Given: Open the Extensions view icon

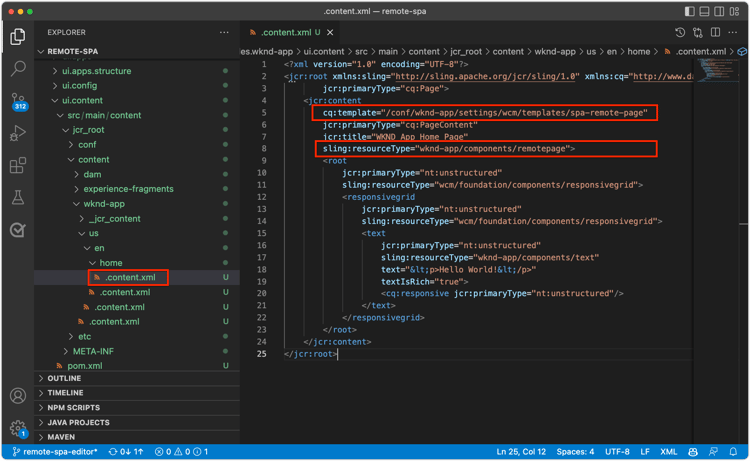Looking at the screenshot, I should coord(18,166).
